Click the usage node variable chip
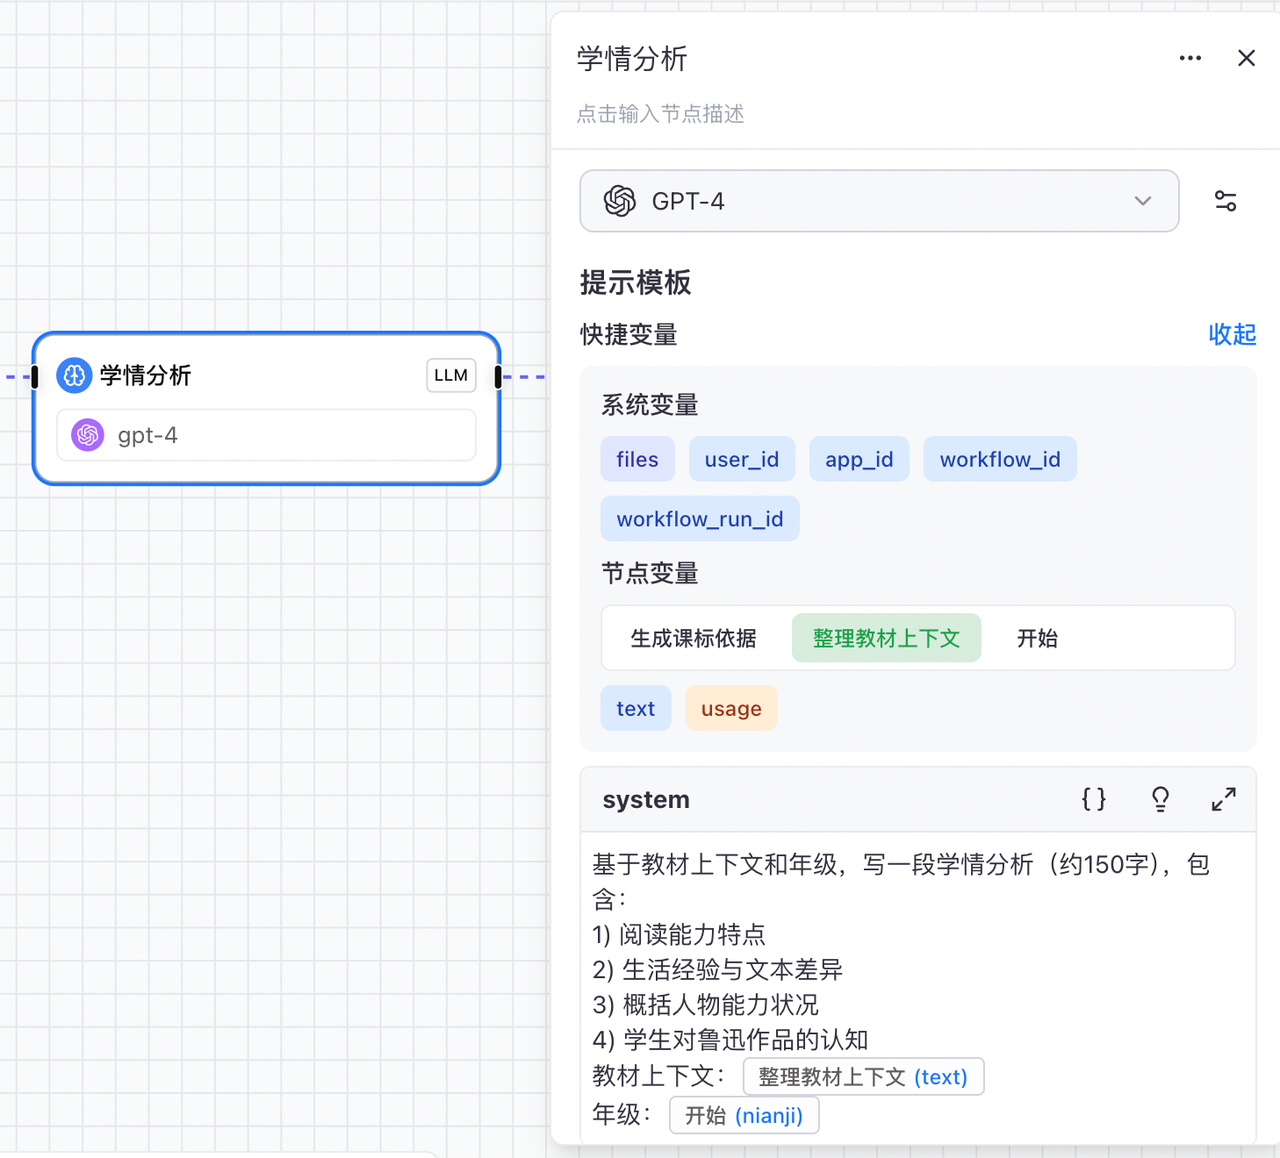Screen dimensions: 1280x1158 tap(731, 708)
